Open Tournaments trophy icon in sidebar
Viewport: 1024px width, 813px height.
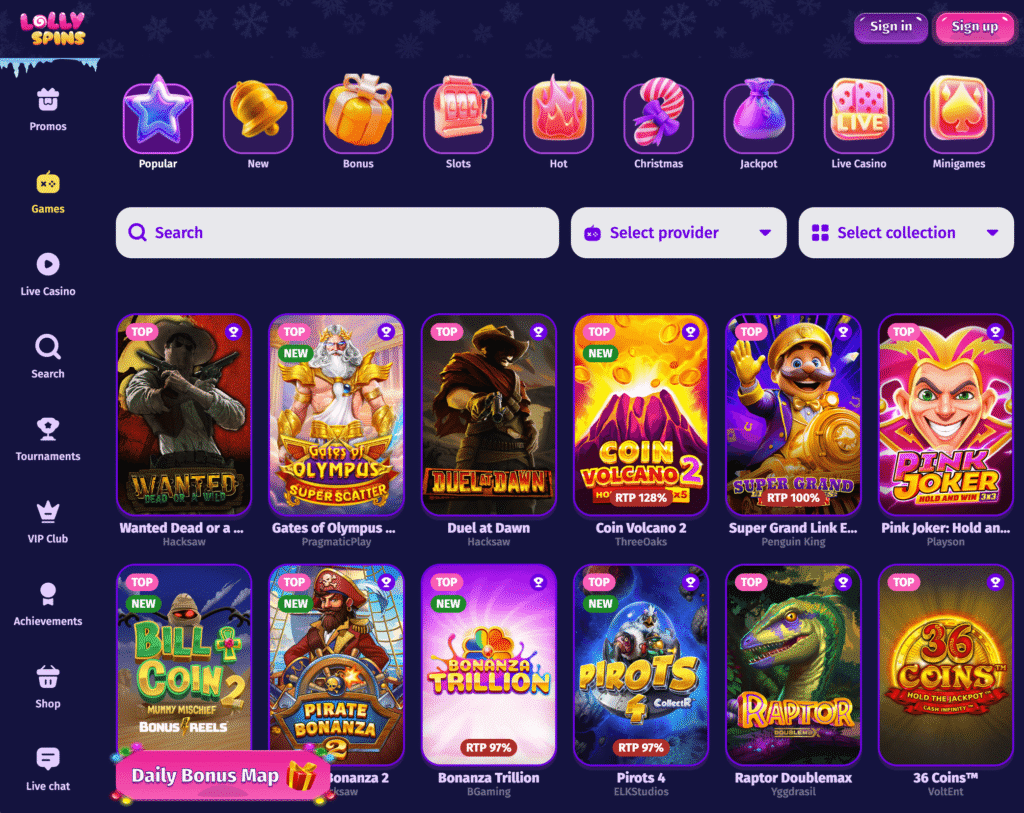tap(48, 429)
